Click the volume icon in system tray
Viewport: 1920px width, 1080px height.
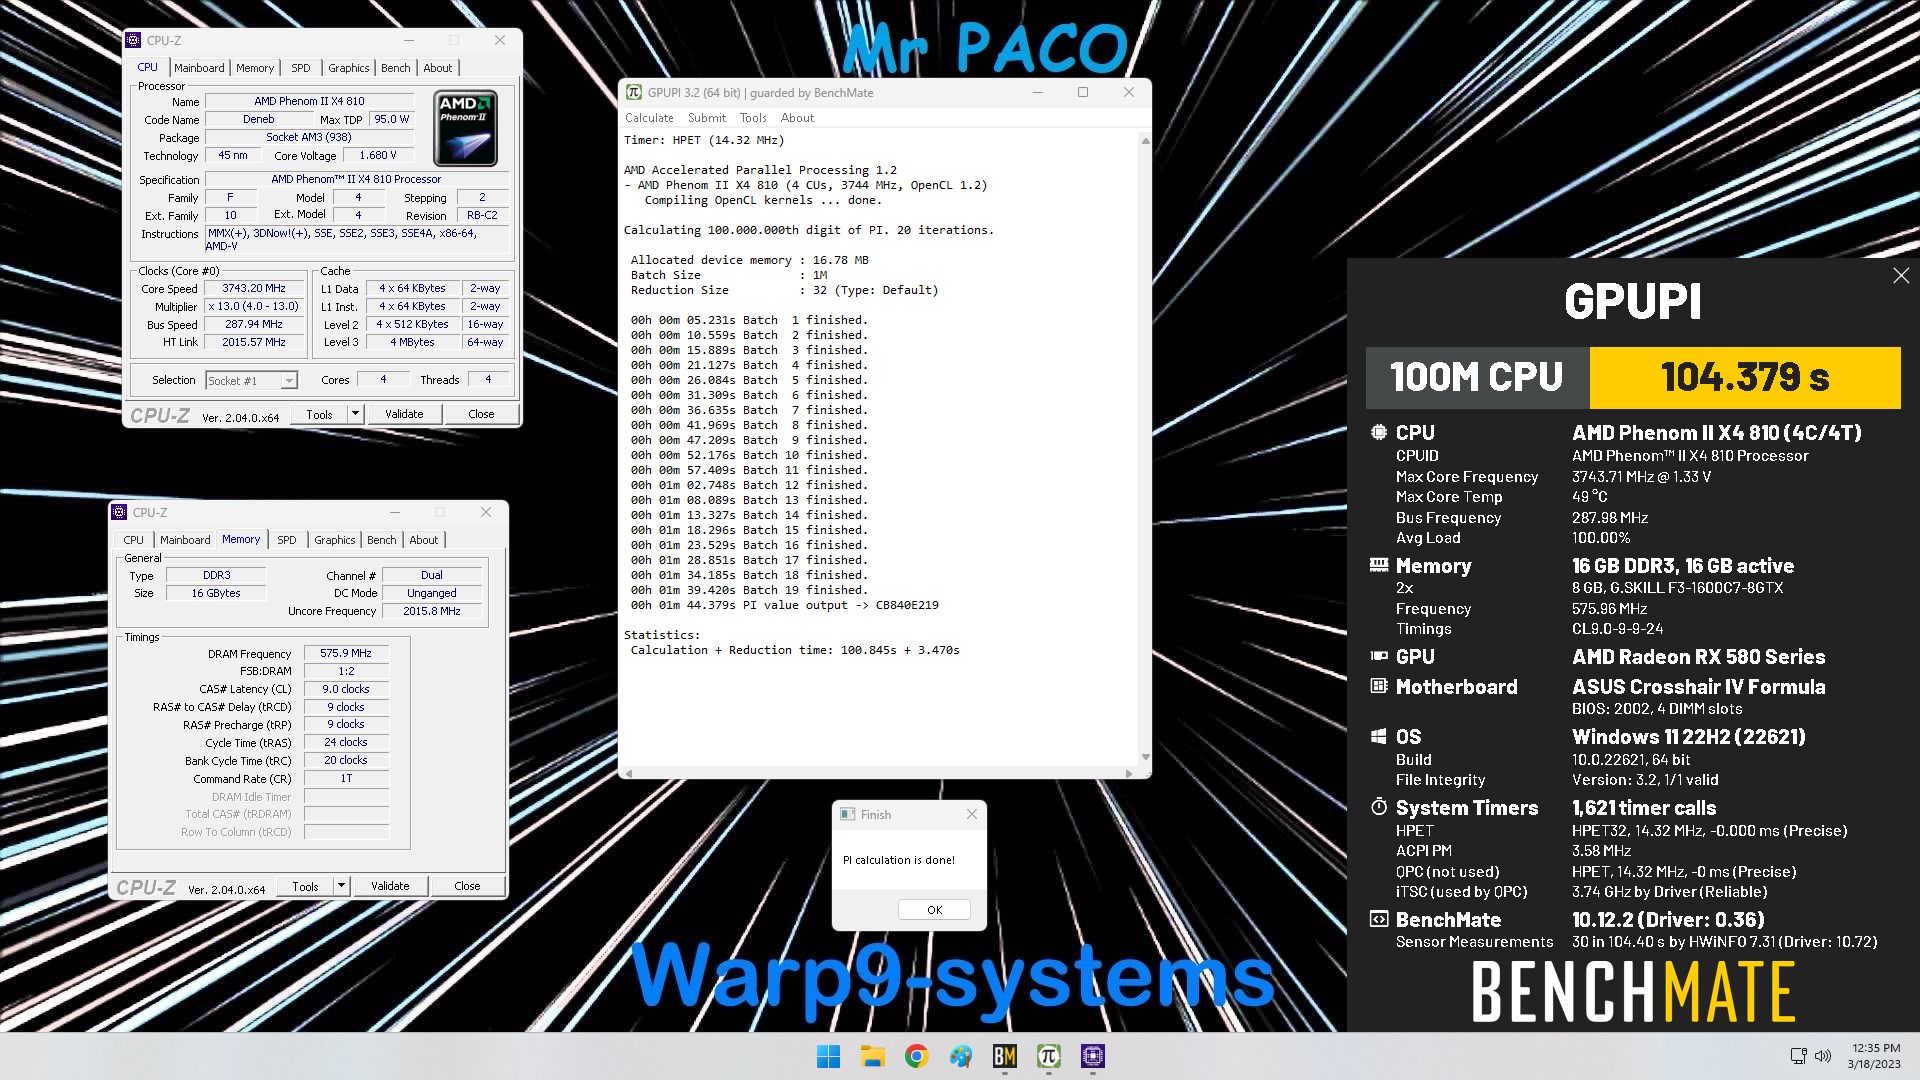(x=1823, y=1056)
